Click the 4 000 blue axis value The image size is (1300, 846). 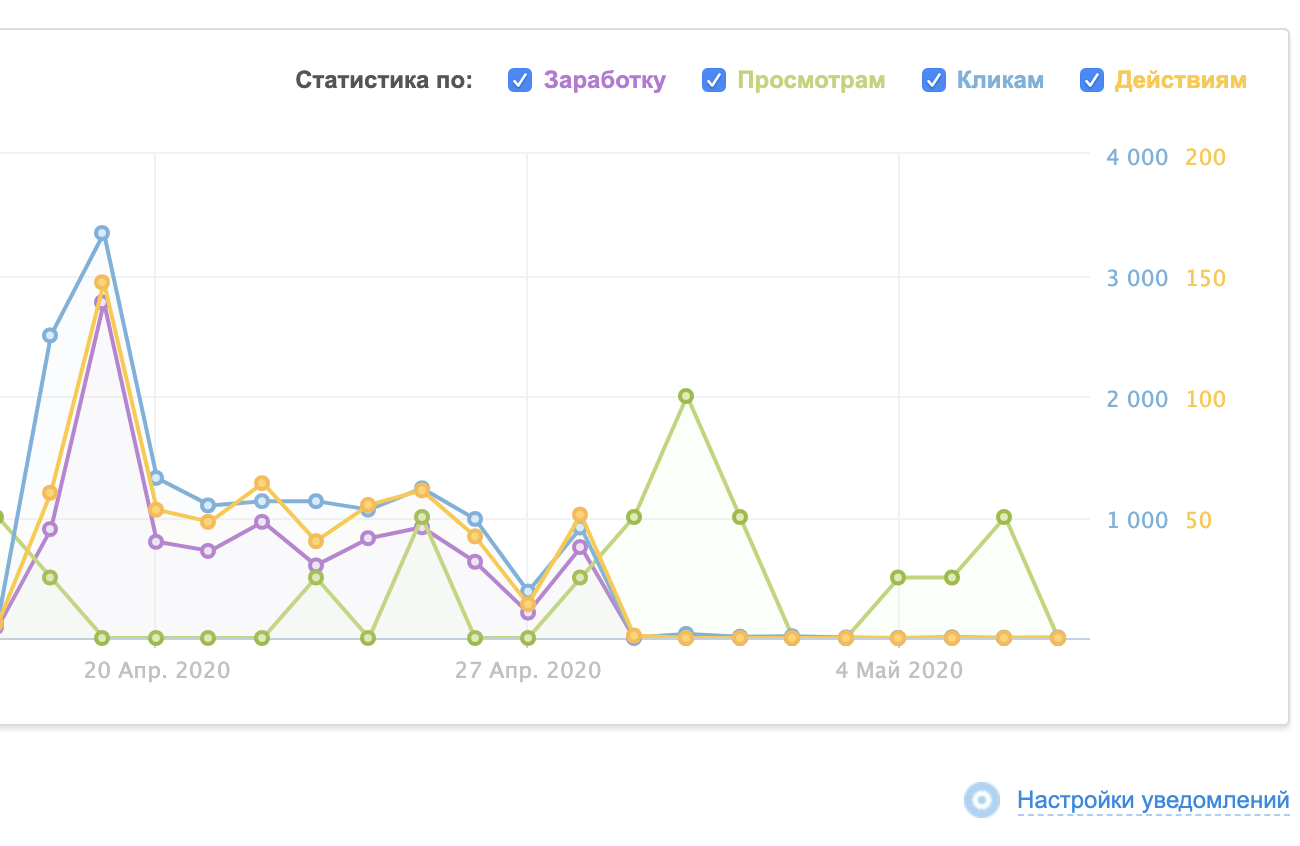1137,158
